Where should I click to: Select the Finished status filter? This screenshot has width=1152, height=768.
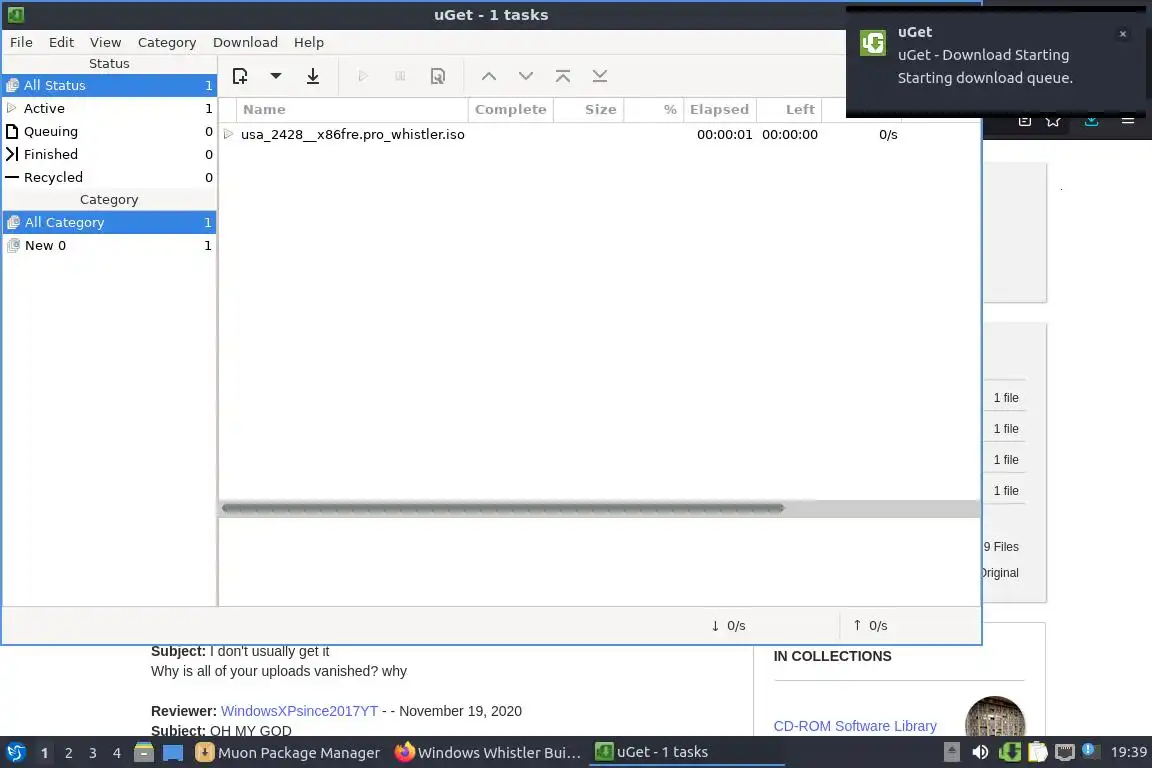click(109, 154)
